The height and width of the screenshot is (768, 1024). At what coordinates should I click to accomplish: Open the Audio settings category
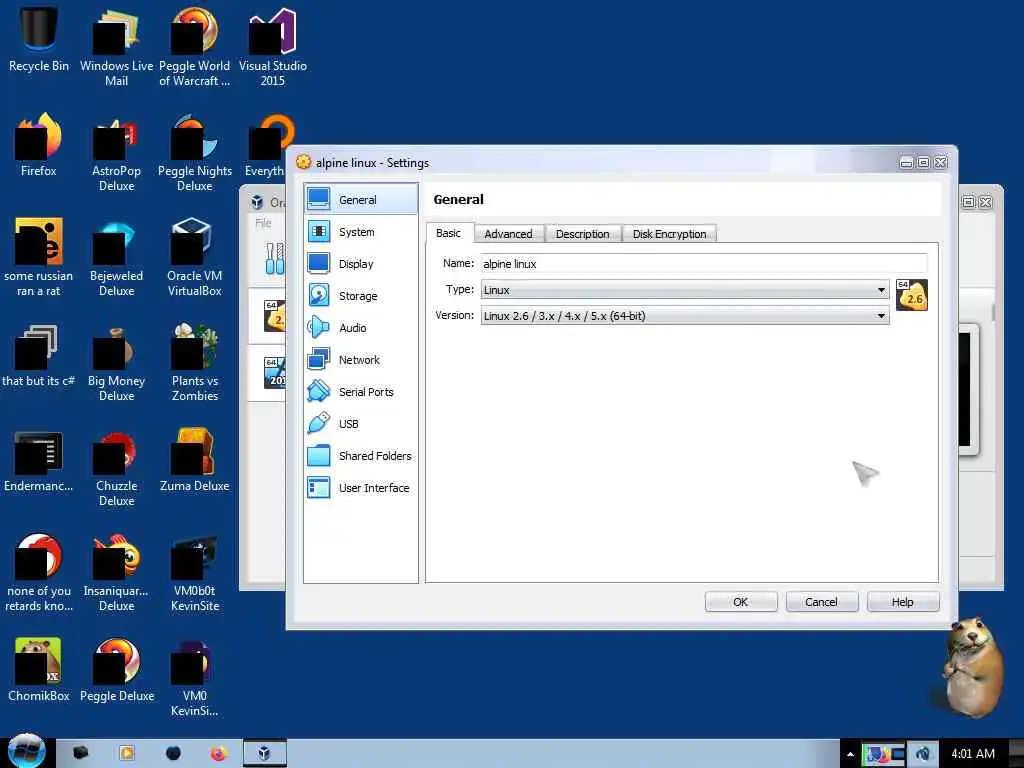pyautogui.click(x=360, y=328)
